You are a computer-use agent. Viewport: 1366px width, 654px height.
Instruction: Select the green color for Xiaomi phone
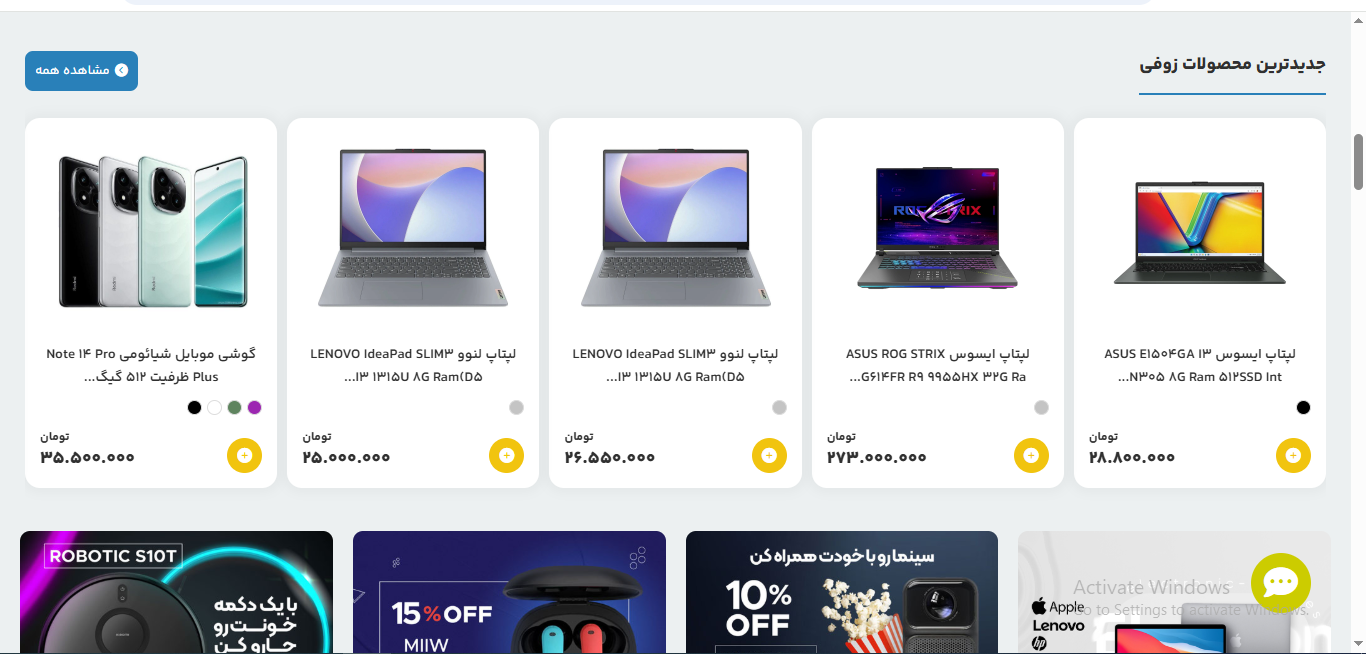[234, 407]
